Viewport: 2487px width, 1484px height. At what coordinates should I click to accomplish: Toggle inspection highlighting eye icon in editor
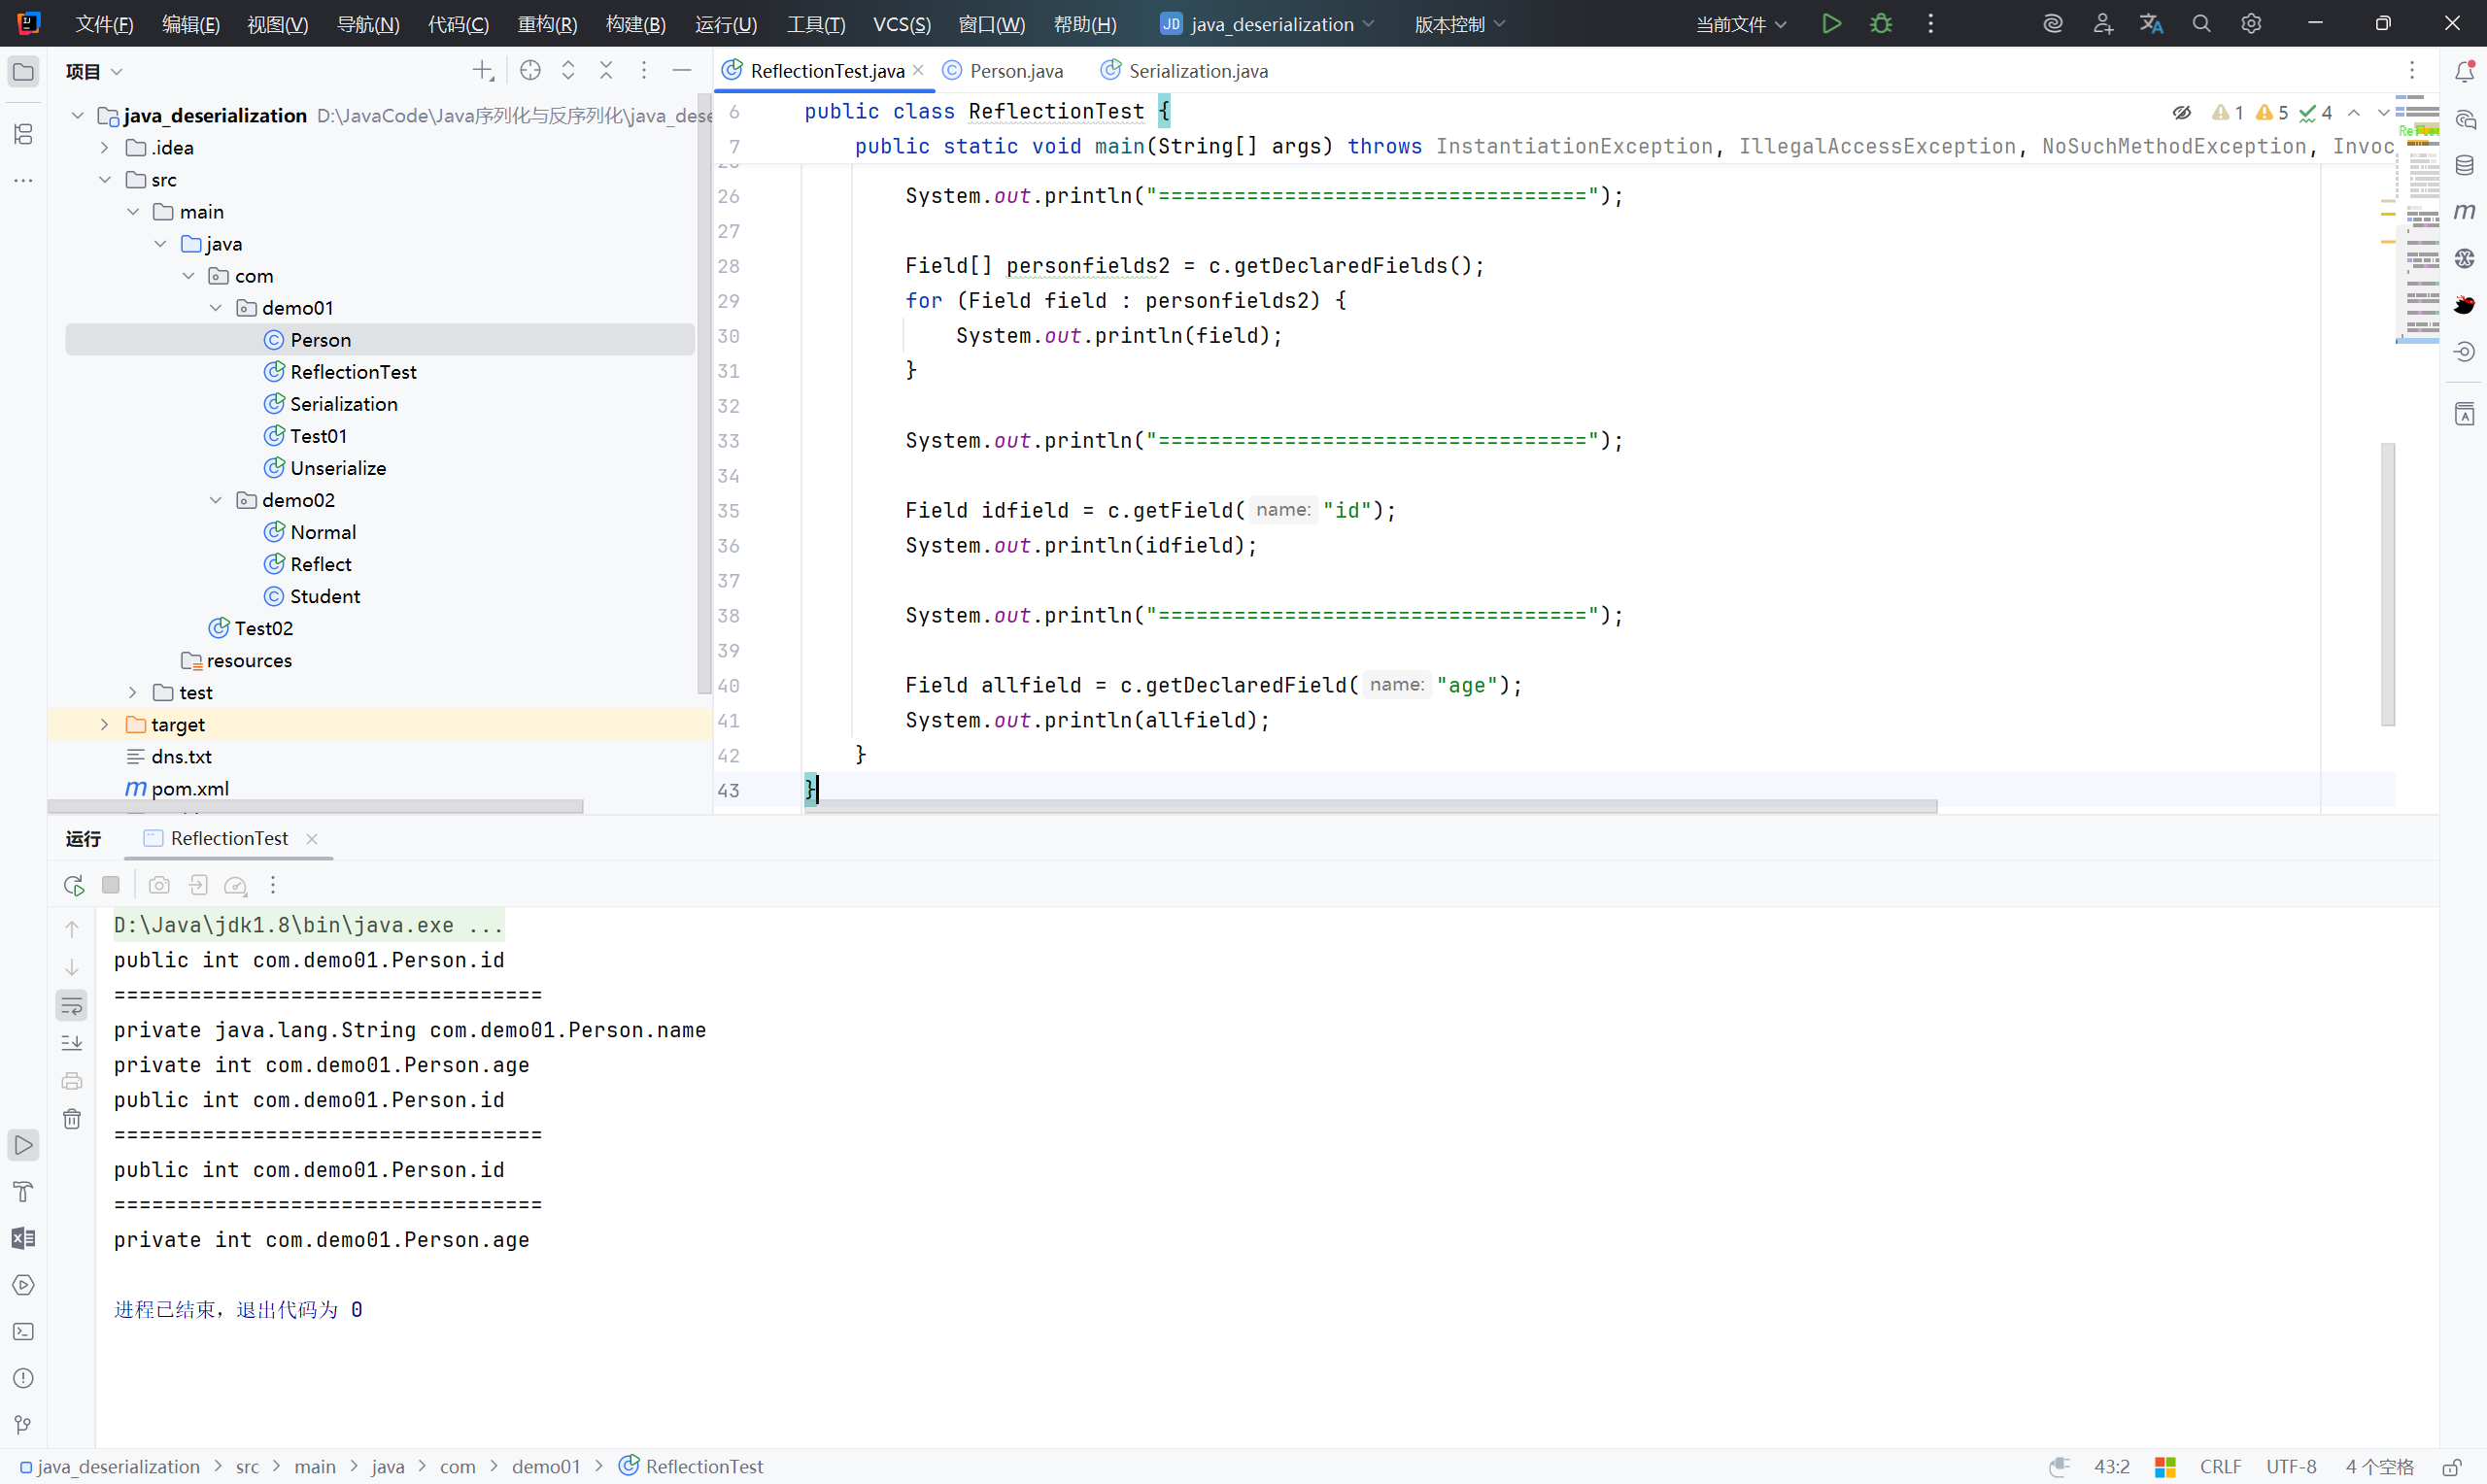(2182, 113)
